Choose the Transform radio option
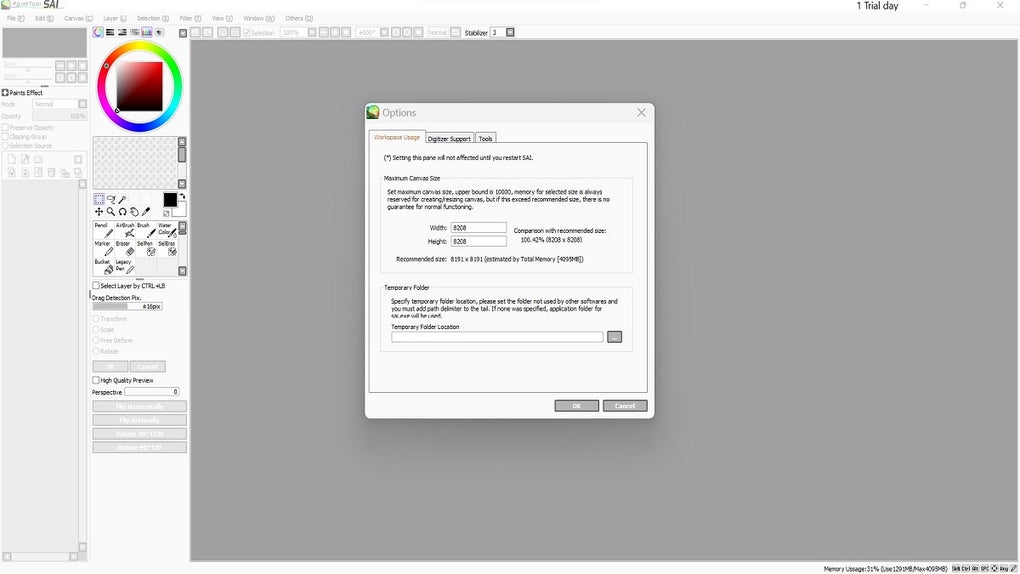This screenshot has height=574, width=1020. tap(96, 319)
